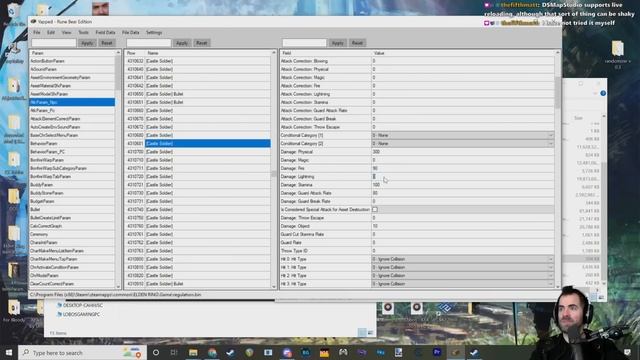Sort by the Param column header

coord(72,53)
